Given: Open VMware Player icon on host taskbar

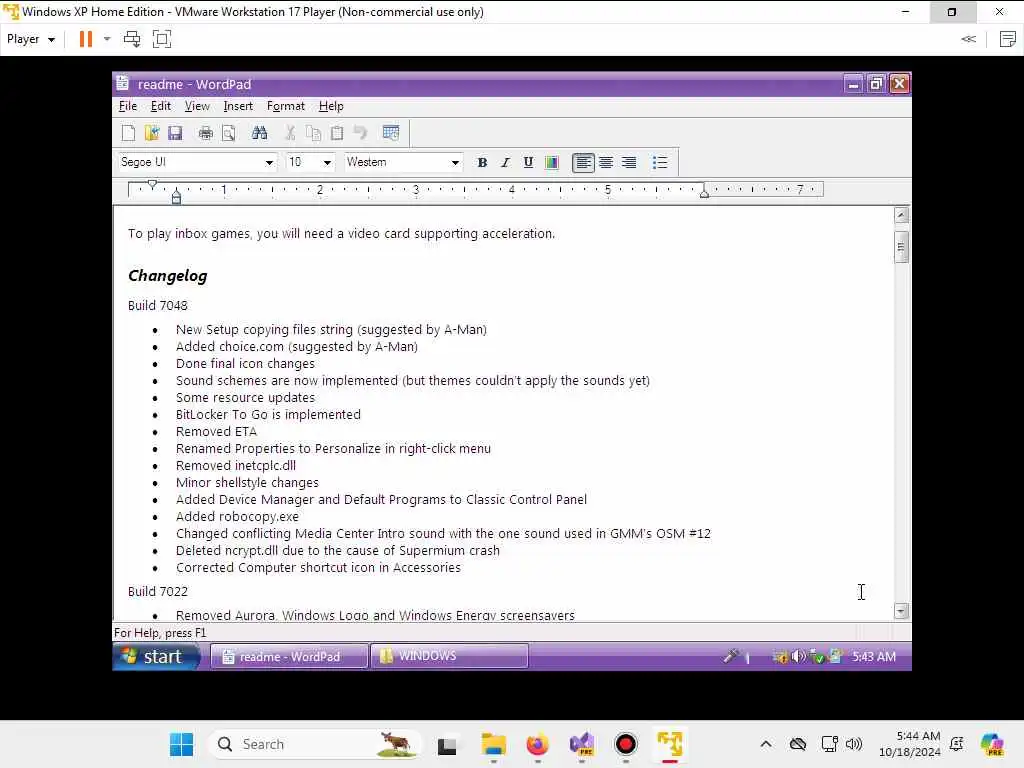Looking at the screenshot, I should [x=669, y=744].
